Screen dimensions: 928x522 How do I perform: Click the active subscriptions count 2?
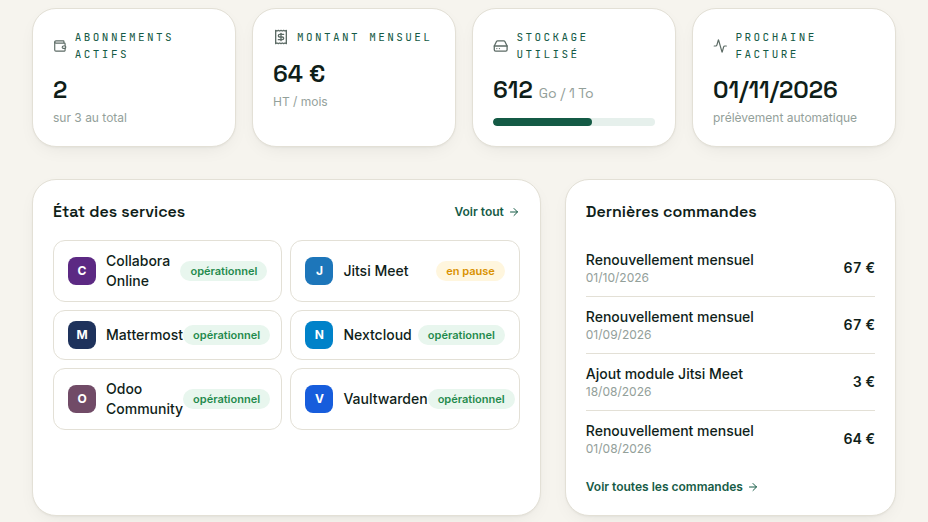pos(60,90)
